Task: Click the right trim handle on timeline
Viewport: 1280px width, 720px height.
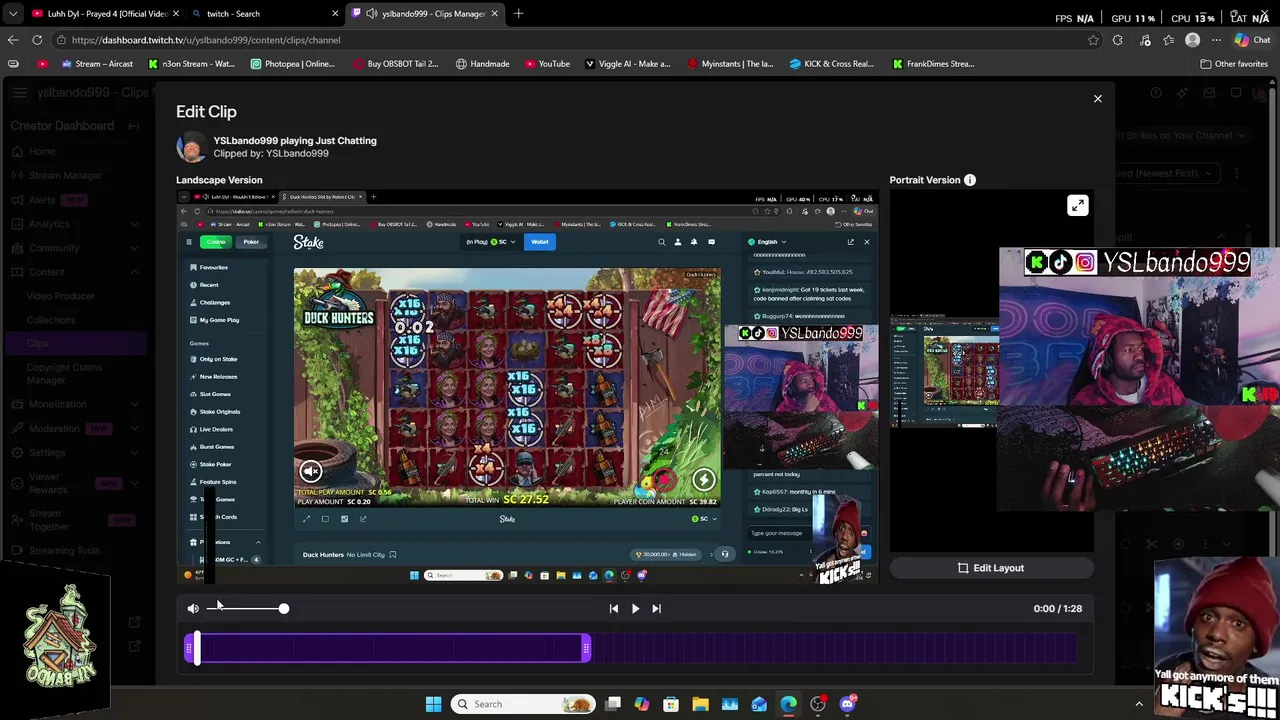Action: (x=586, y=649)
